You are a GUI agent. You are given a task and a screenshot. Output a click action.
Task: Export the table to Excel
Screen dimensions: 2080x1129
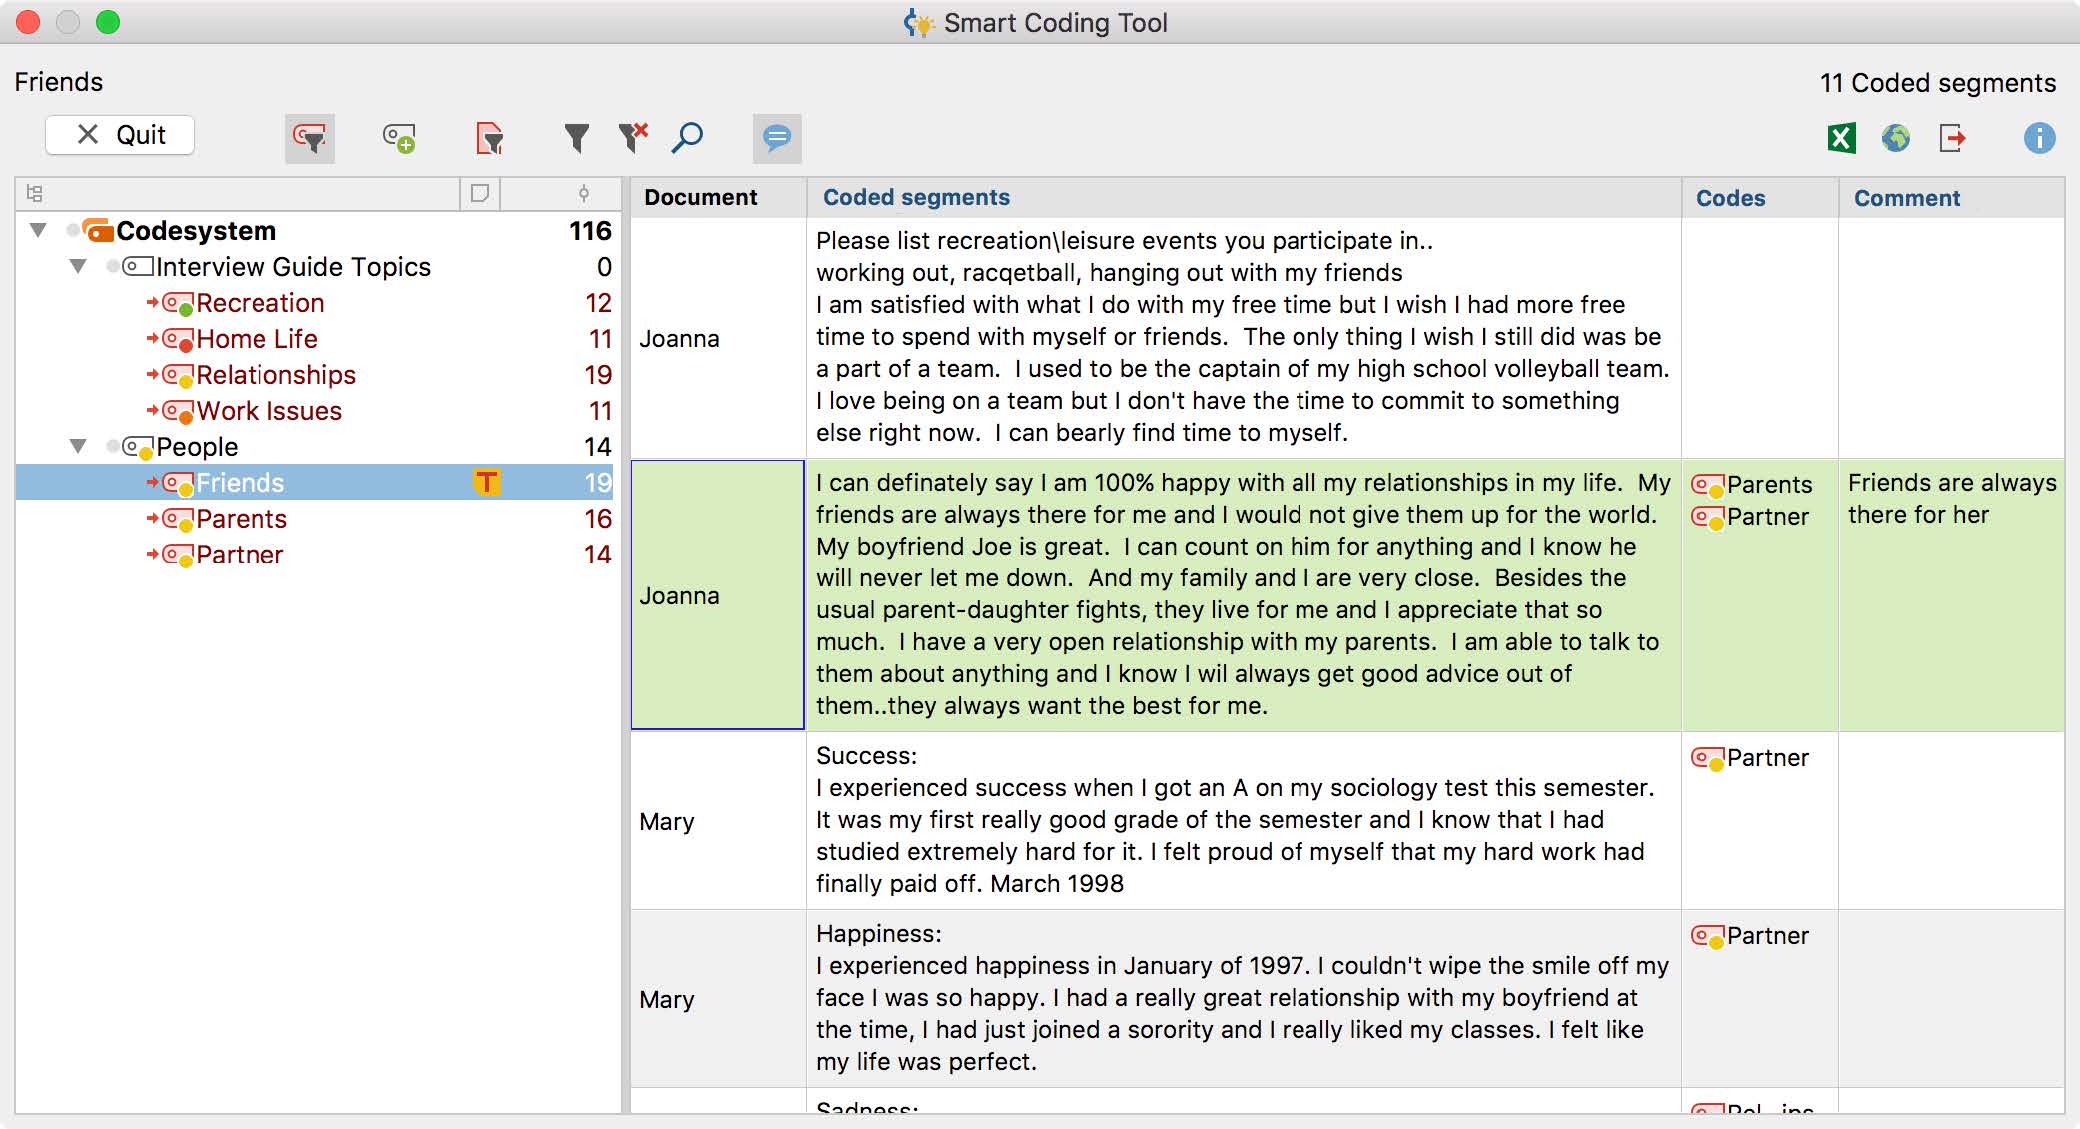(x=1841, y=138)
